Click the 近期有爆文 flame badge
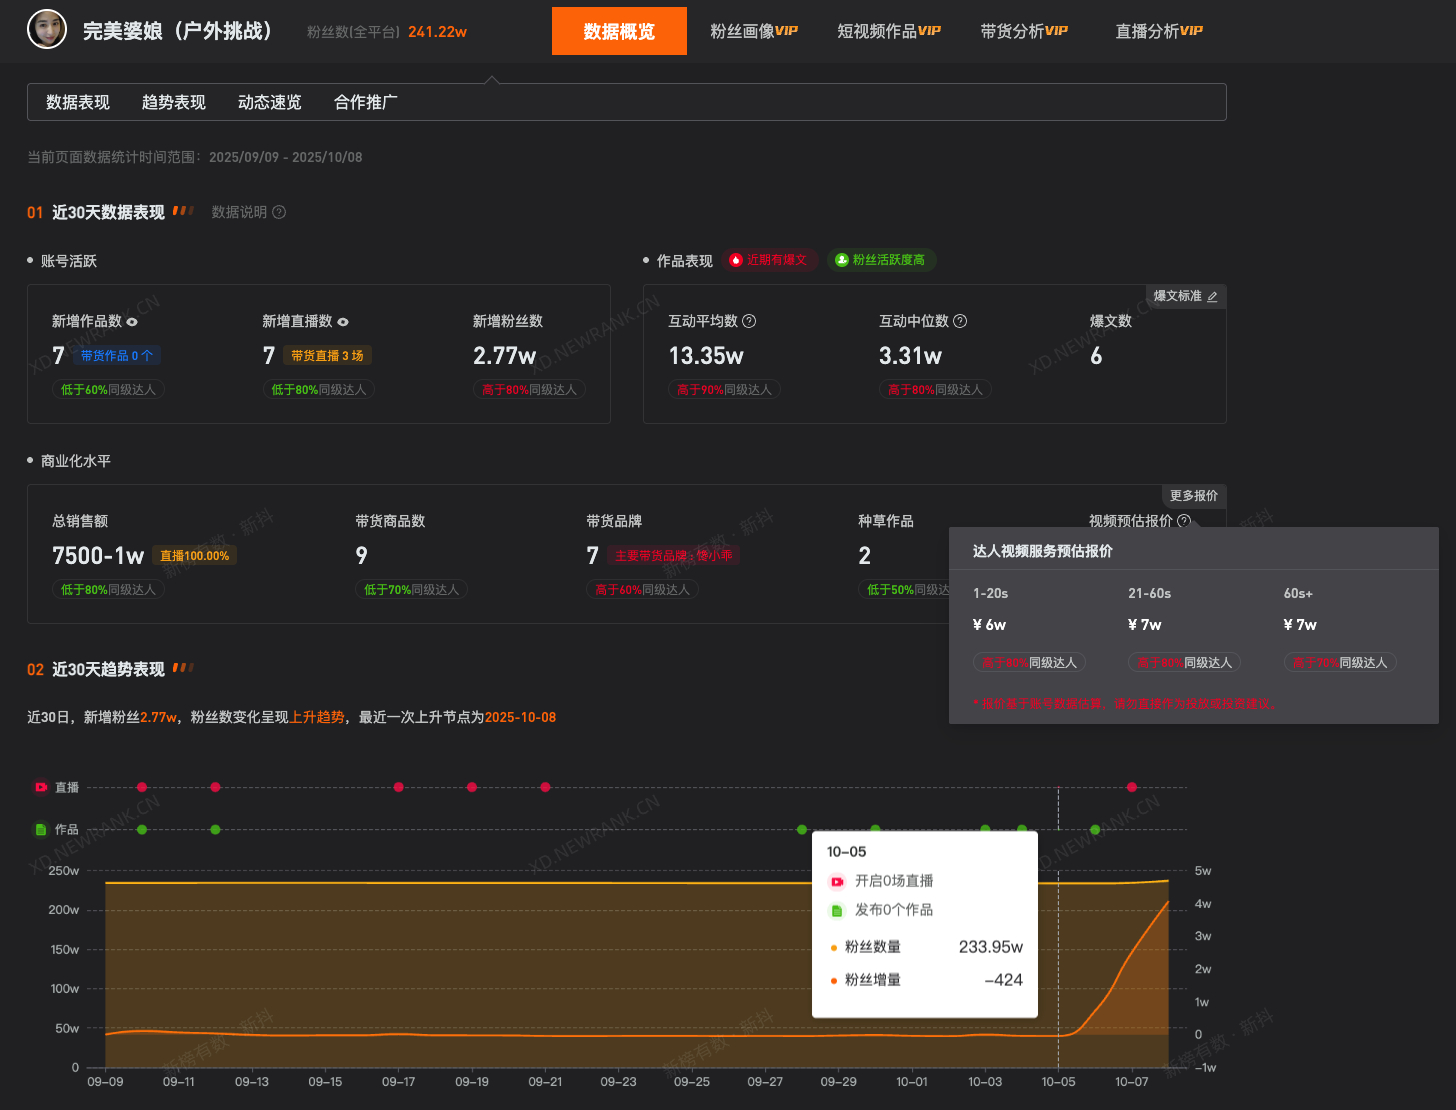The image size is (1456, 1110). click(770, 260)
